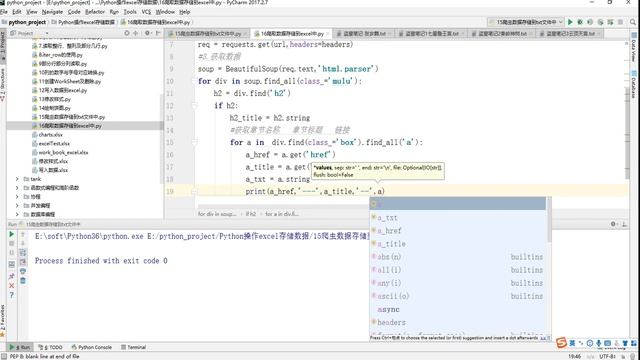The width and height of the screenshot is (640, 360).
Task: Hide the Project panel with the hide icon
Action: point(158,33)
